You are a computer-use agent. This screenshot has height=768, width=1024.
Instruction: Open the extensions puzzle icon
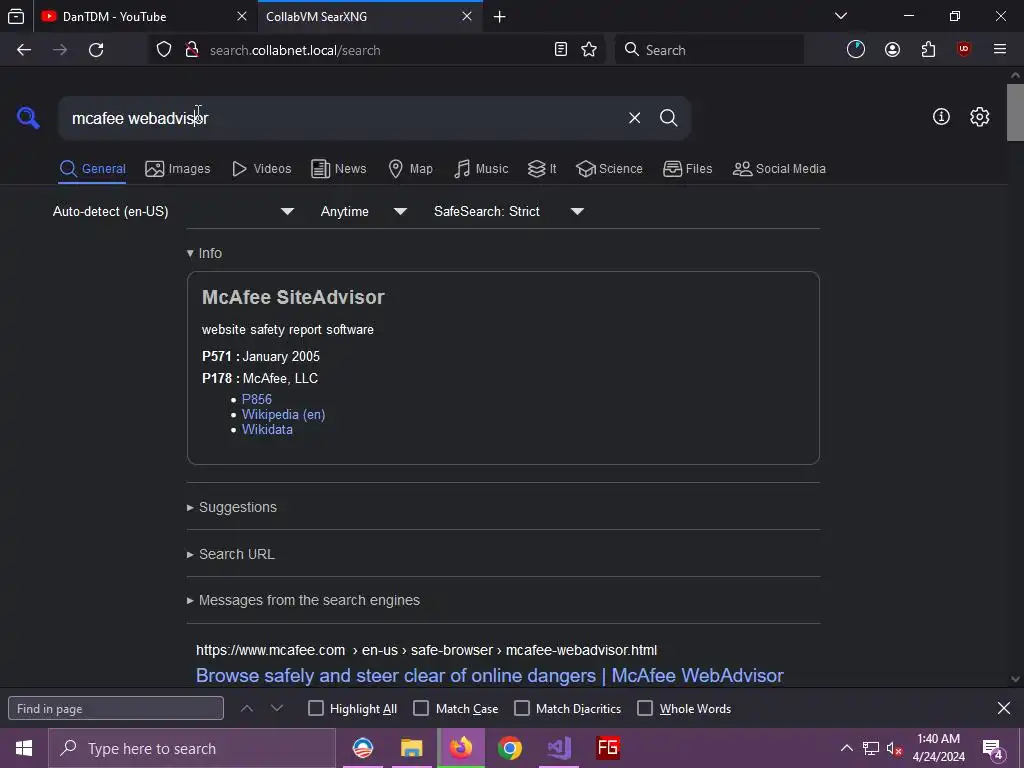tap(928, 50)
